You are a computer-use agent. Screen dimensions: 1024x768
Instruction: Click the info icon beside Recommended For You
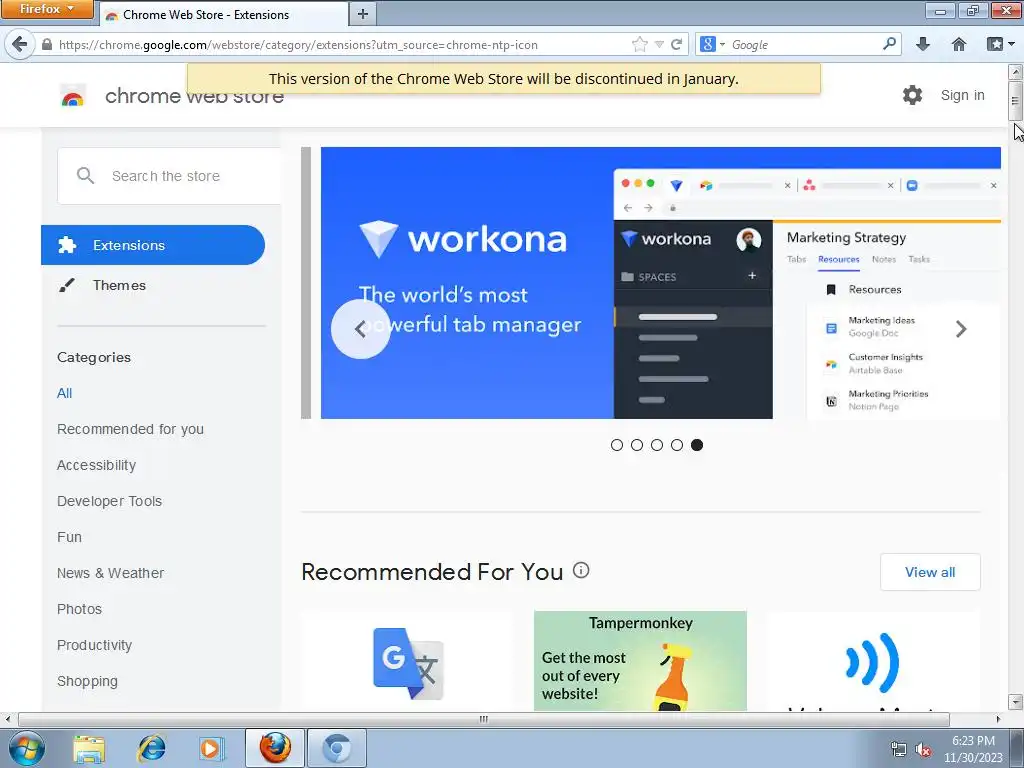tap(581, 570)
